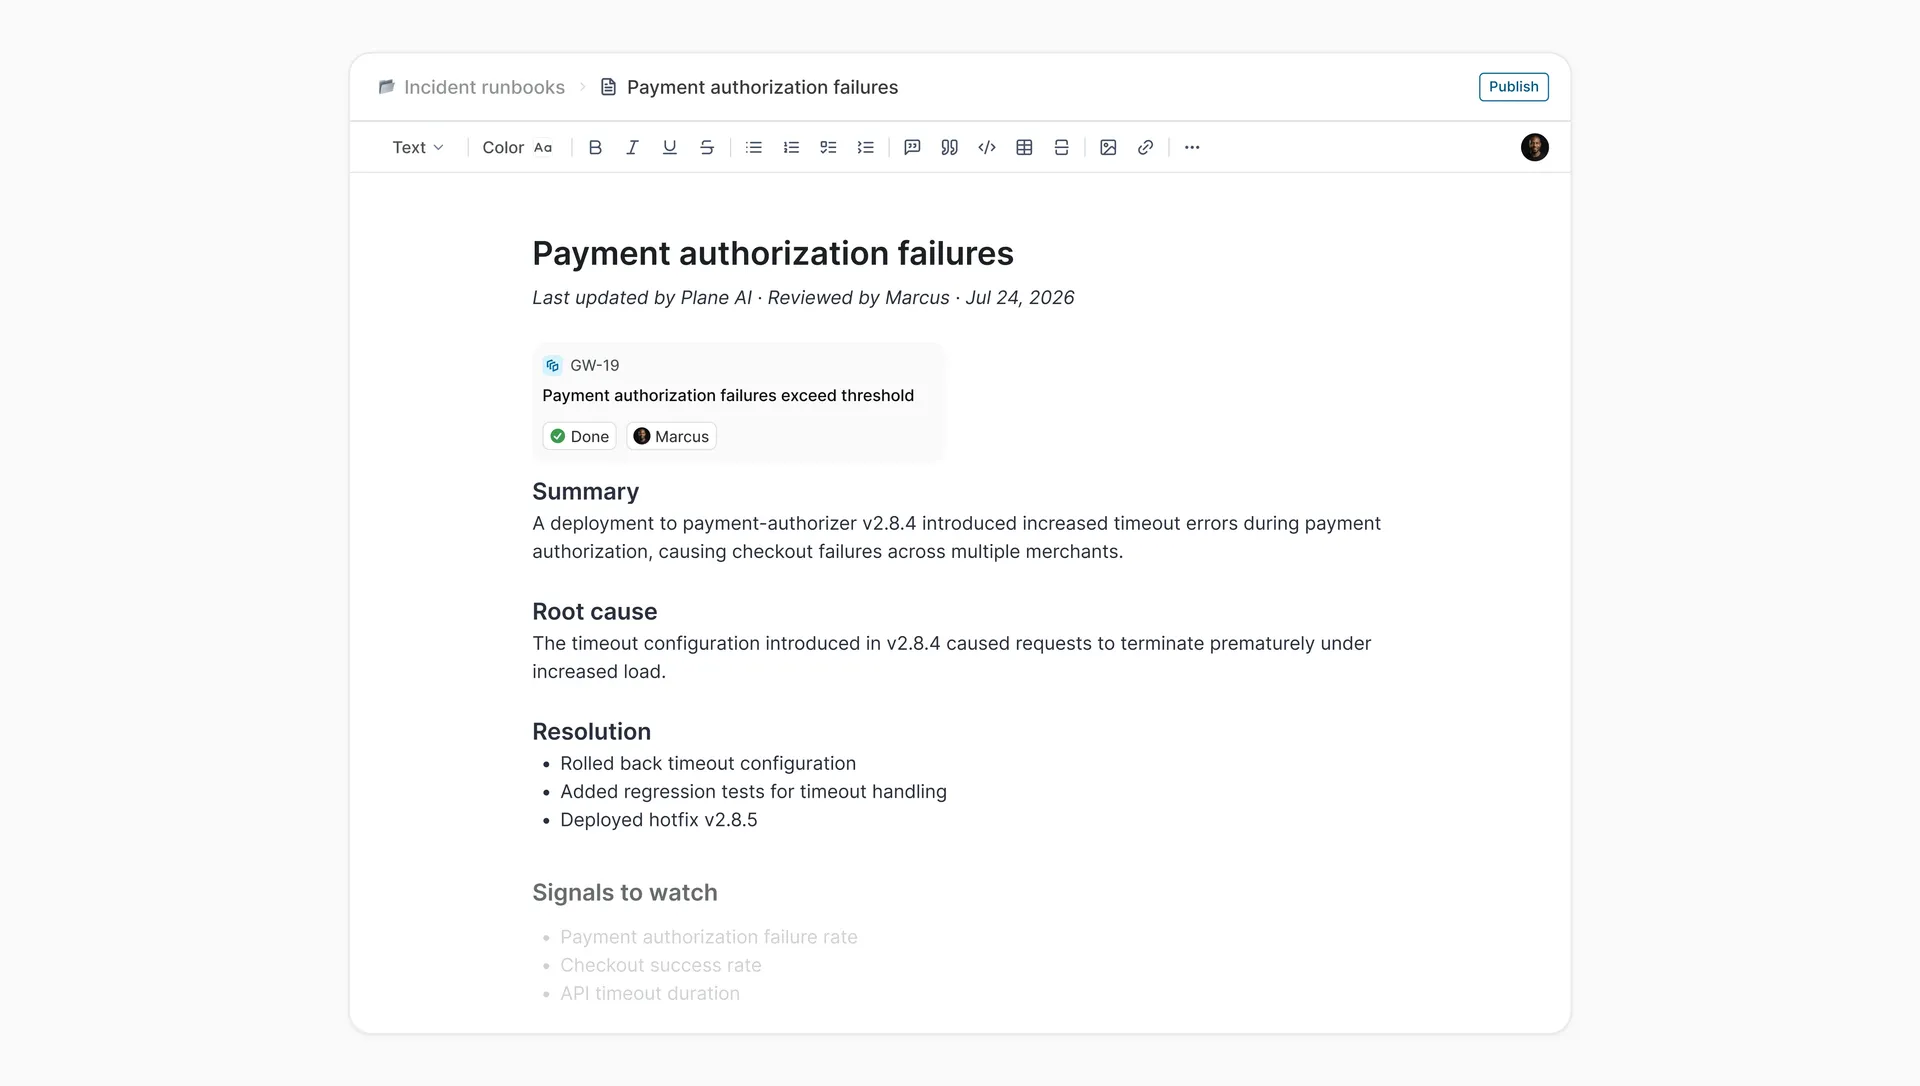Insert a numbered list
Screen dimensions: 1920x1086
[x=791, y=147]
